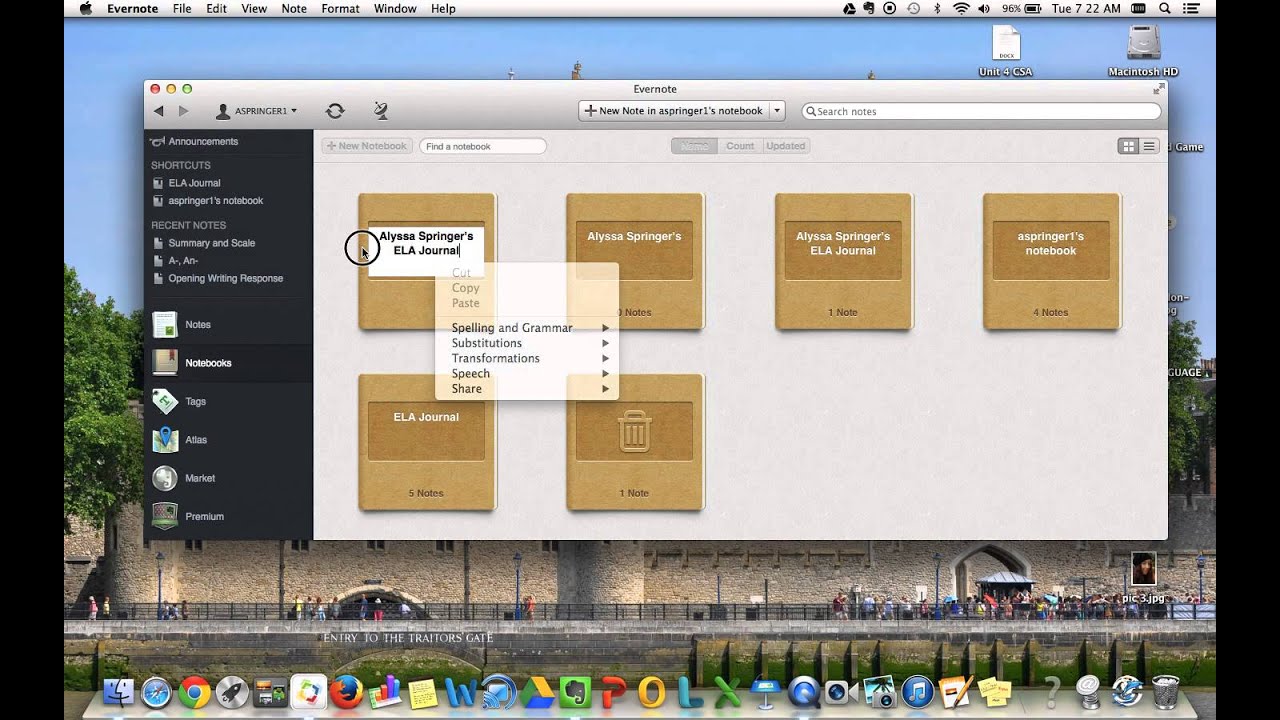Screen dimensions: 1280x720
Task: Select Macintosh HD drive on desktop
Action: [1143, 50]
